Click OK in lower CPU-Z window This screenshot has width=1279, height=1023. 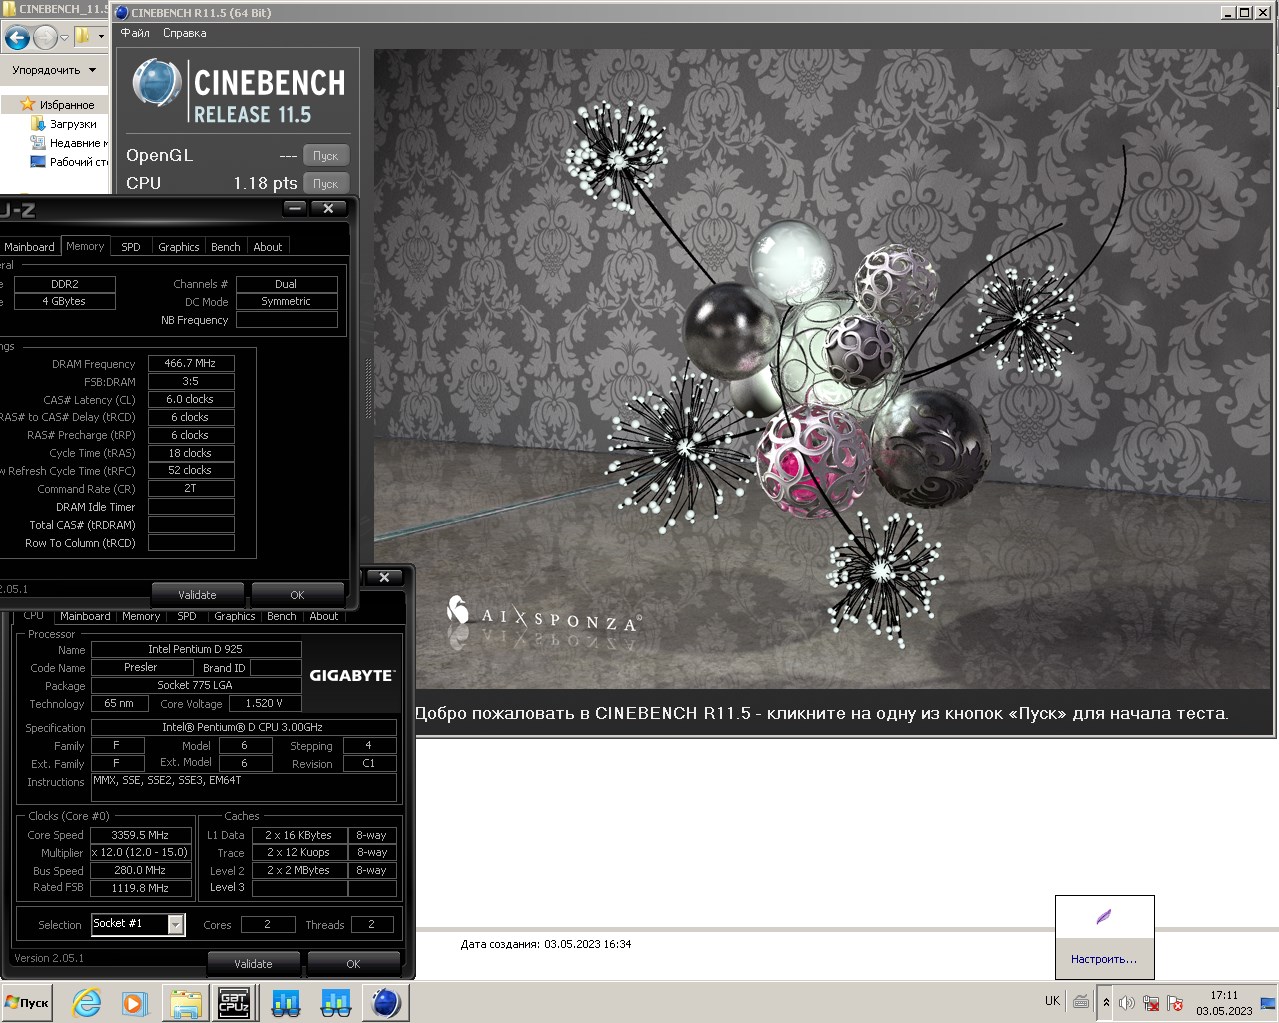[x=353, y=964]
